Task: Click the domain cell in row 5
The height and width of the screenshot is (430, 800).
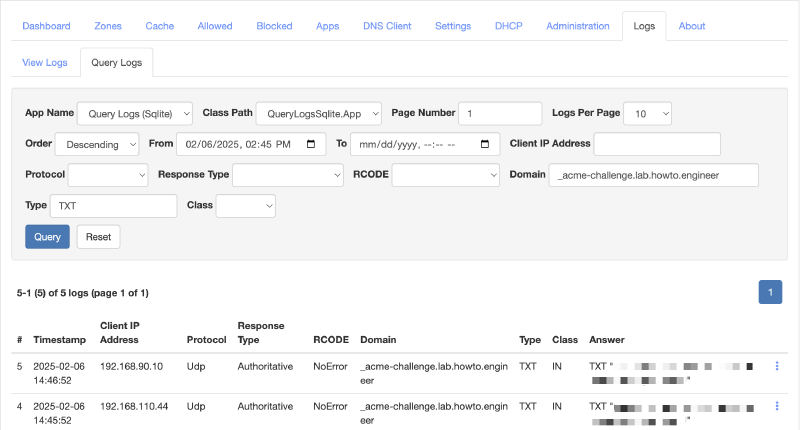Action: click(434, 373)
